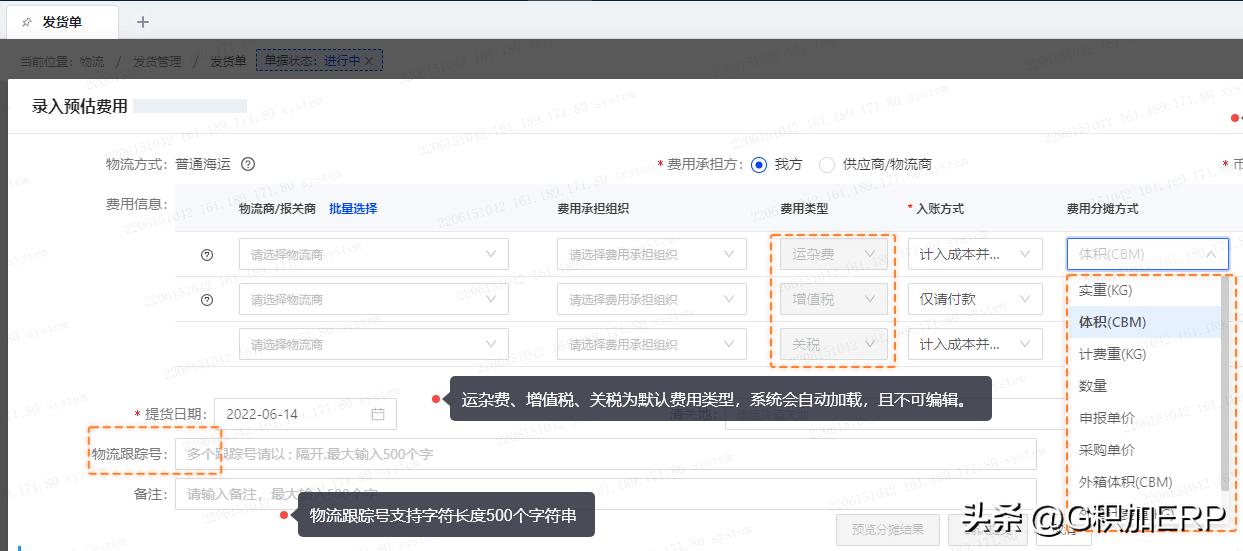Open 入账方式 dropdown in 关税 row

coord(974,344)
